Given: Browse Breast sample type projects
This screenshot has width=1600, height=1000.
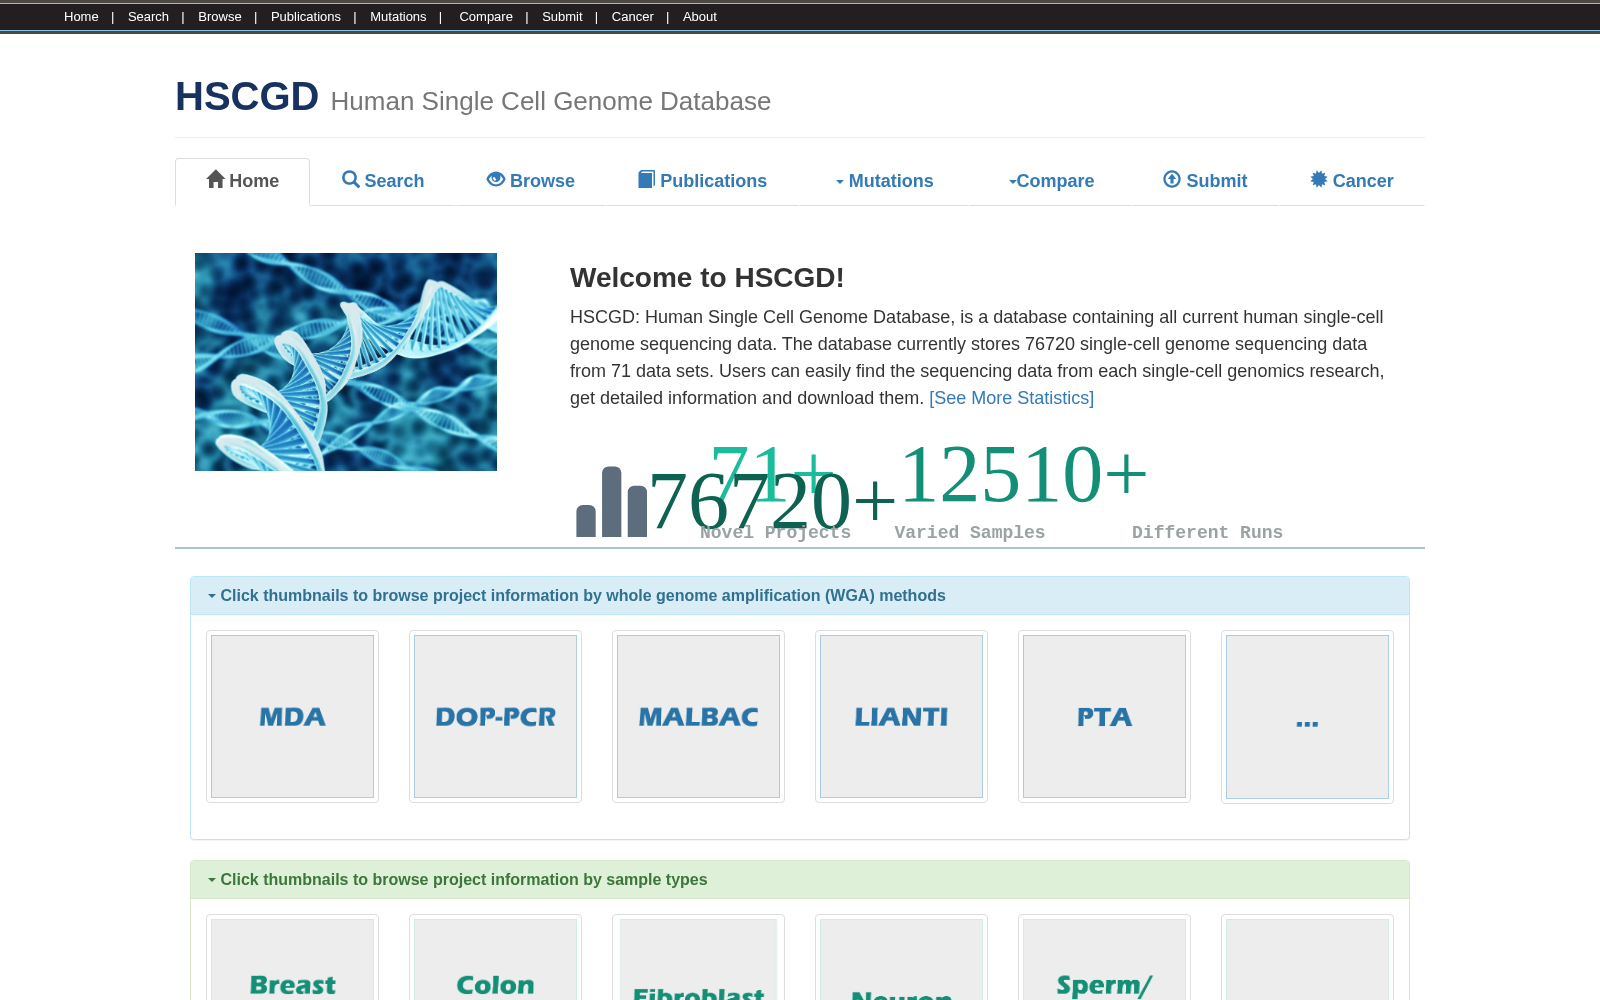Looking at the screenshot, I should [292, 958].
